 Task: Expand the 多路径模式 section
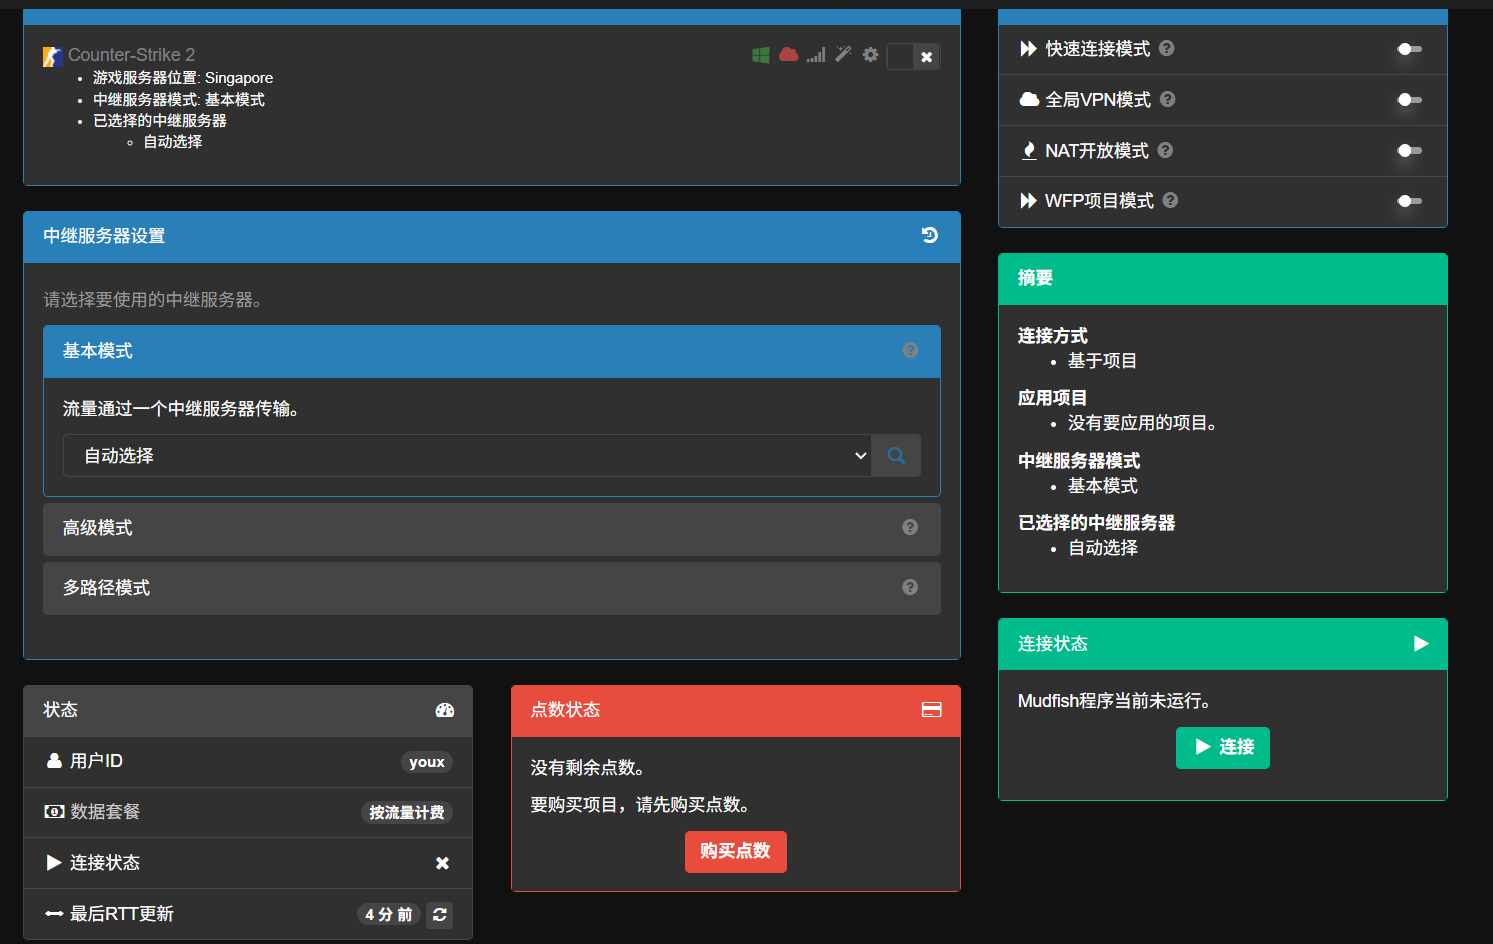[491, 588]
